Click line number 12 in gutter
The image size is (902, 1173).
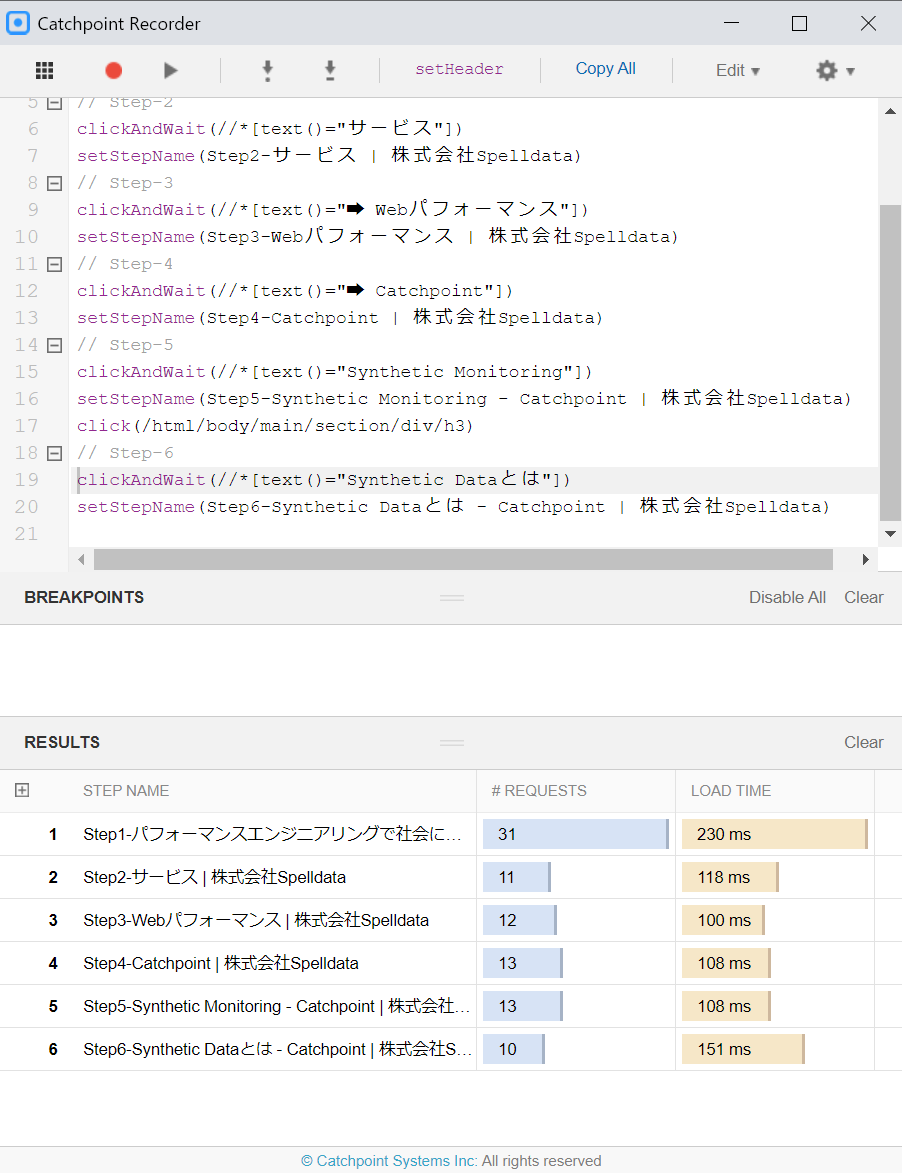coord(26,290)
